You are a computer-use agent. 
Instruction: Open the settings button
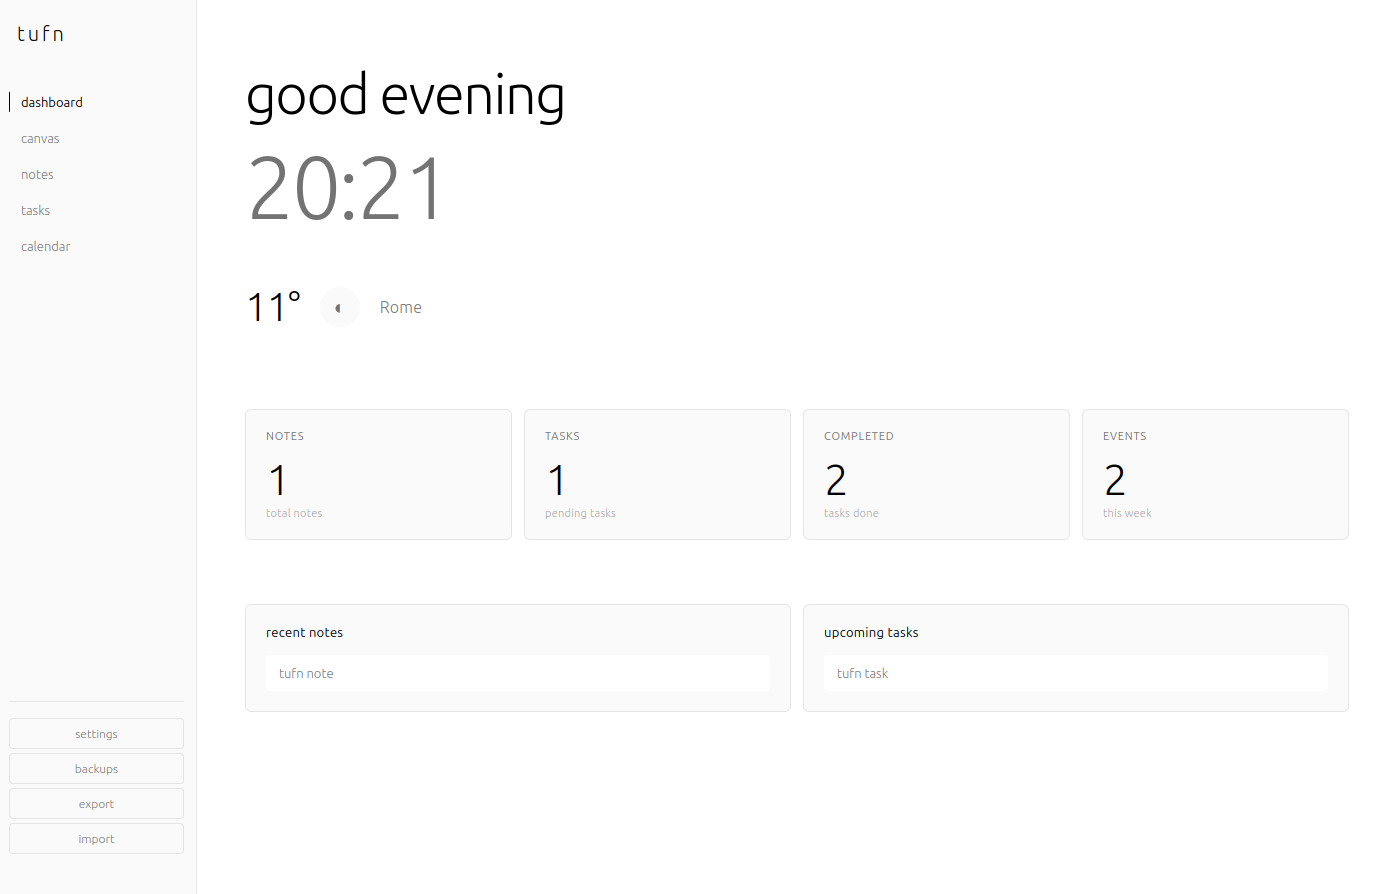(x=96, y=734)
